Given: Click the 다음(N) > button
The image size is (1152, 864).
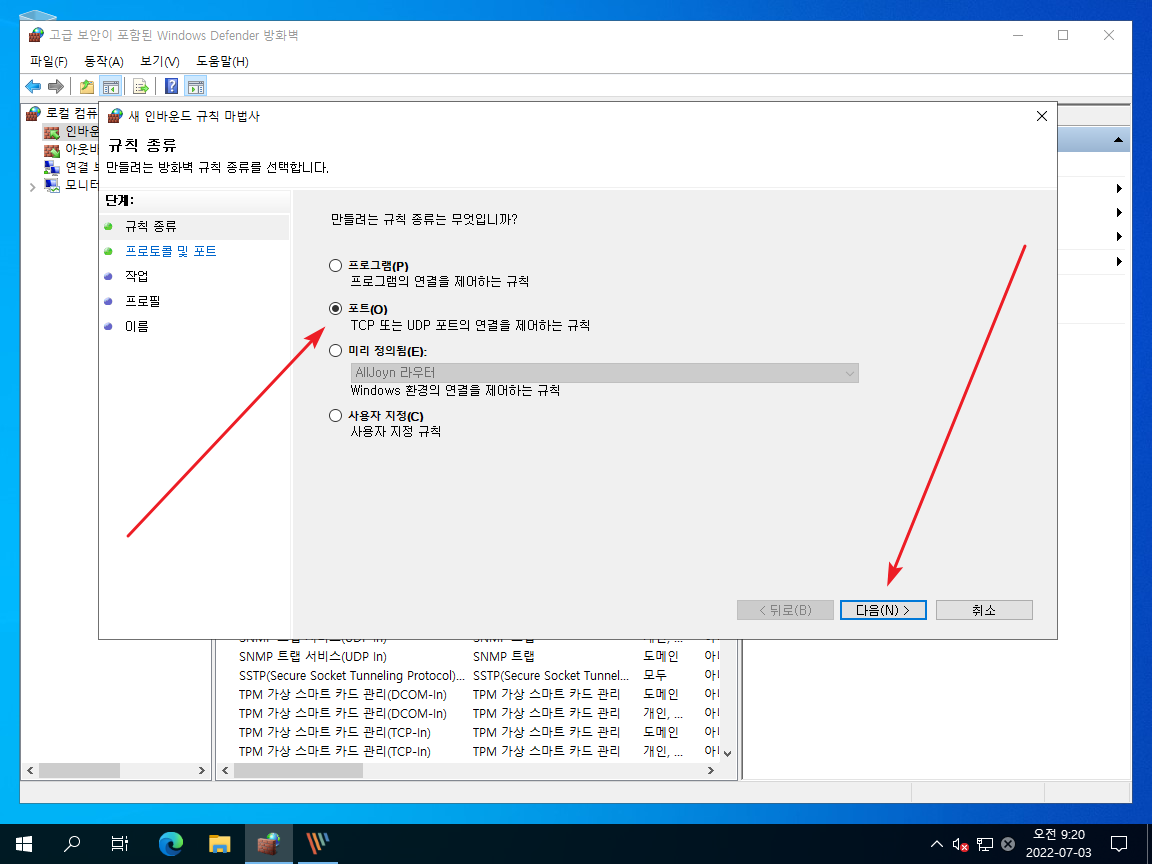Looking at the screenshot, I should click(883, 610).
